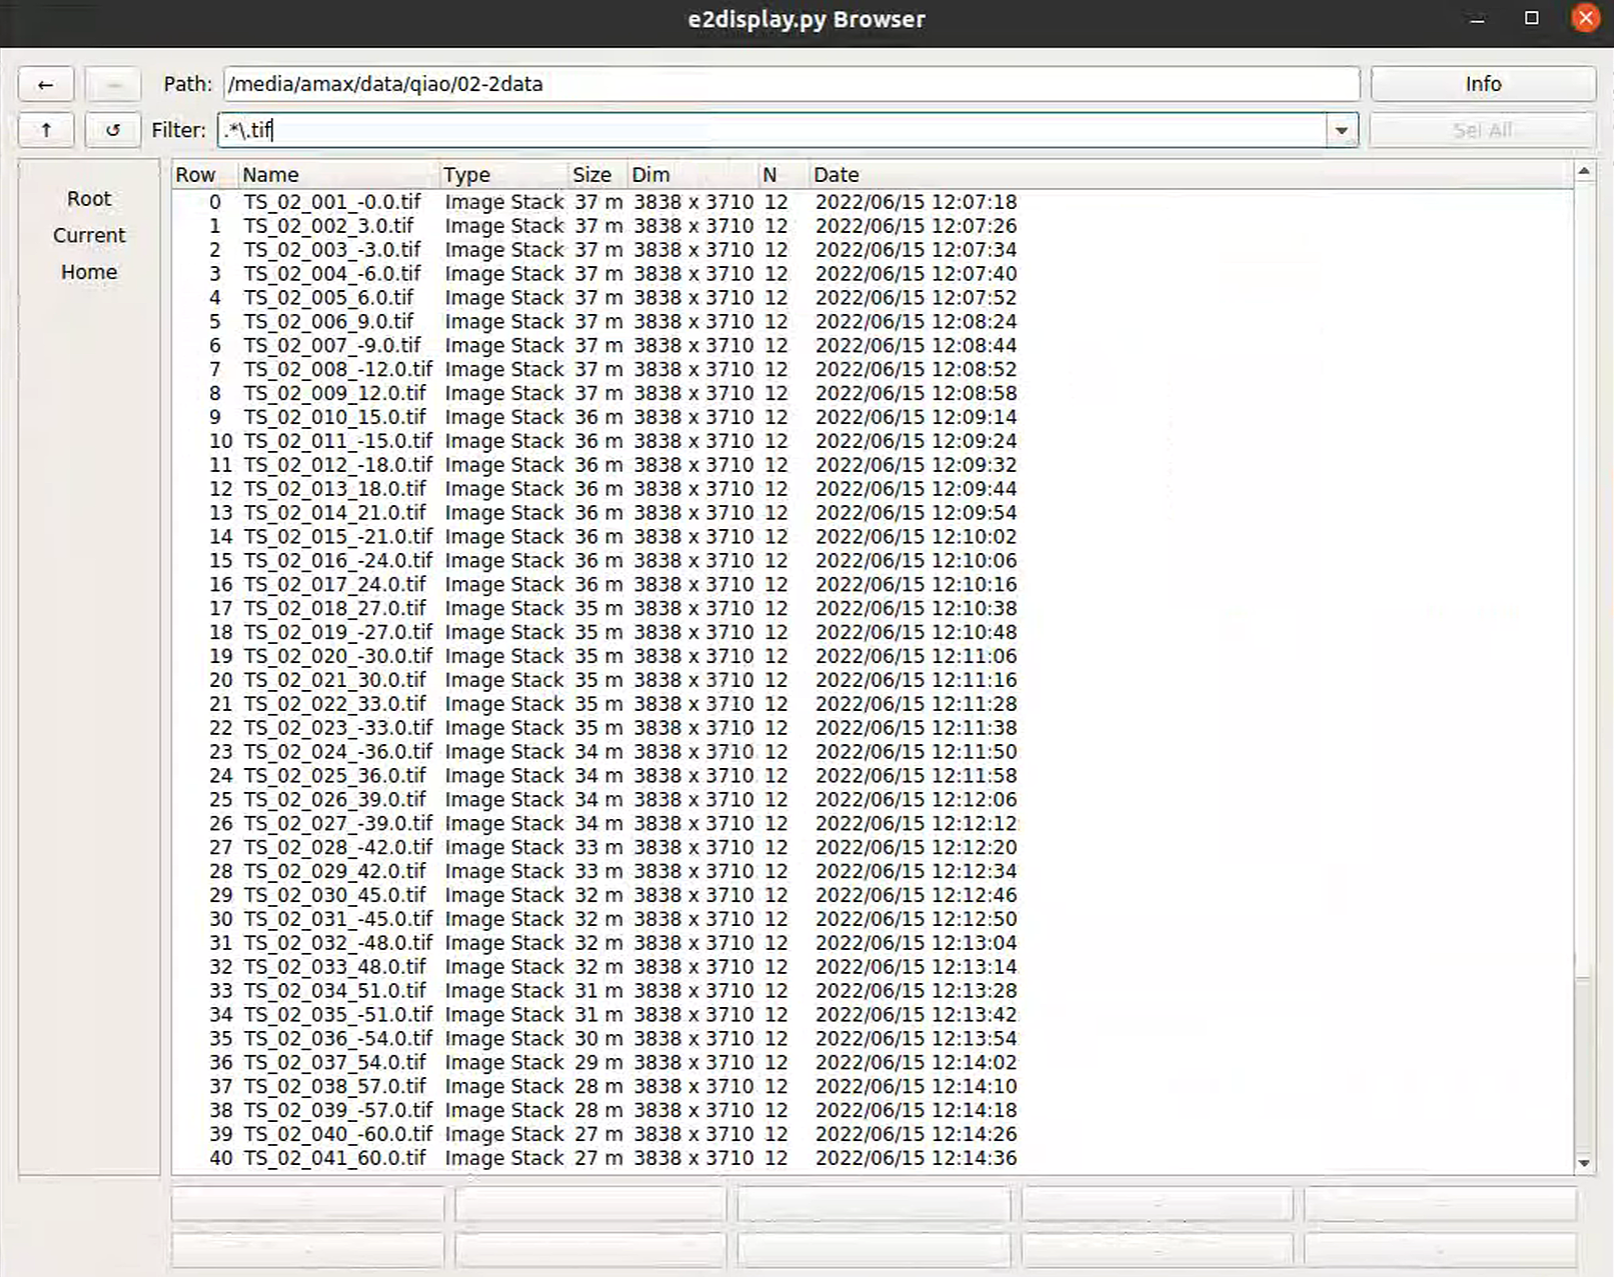Open the filter history dropdown
1614x1277 pixels.
1340,130
